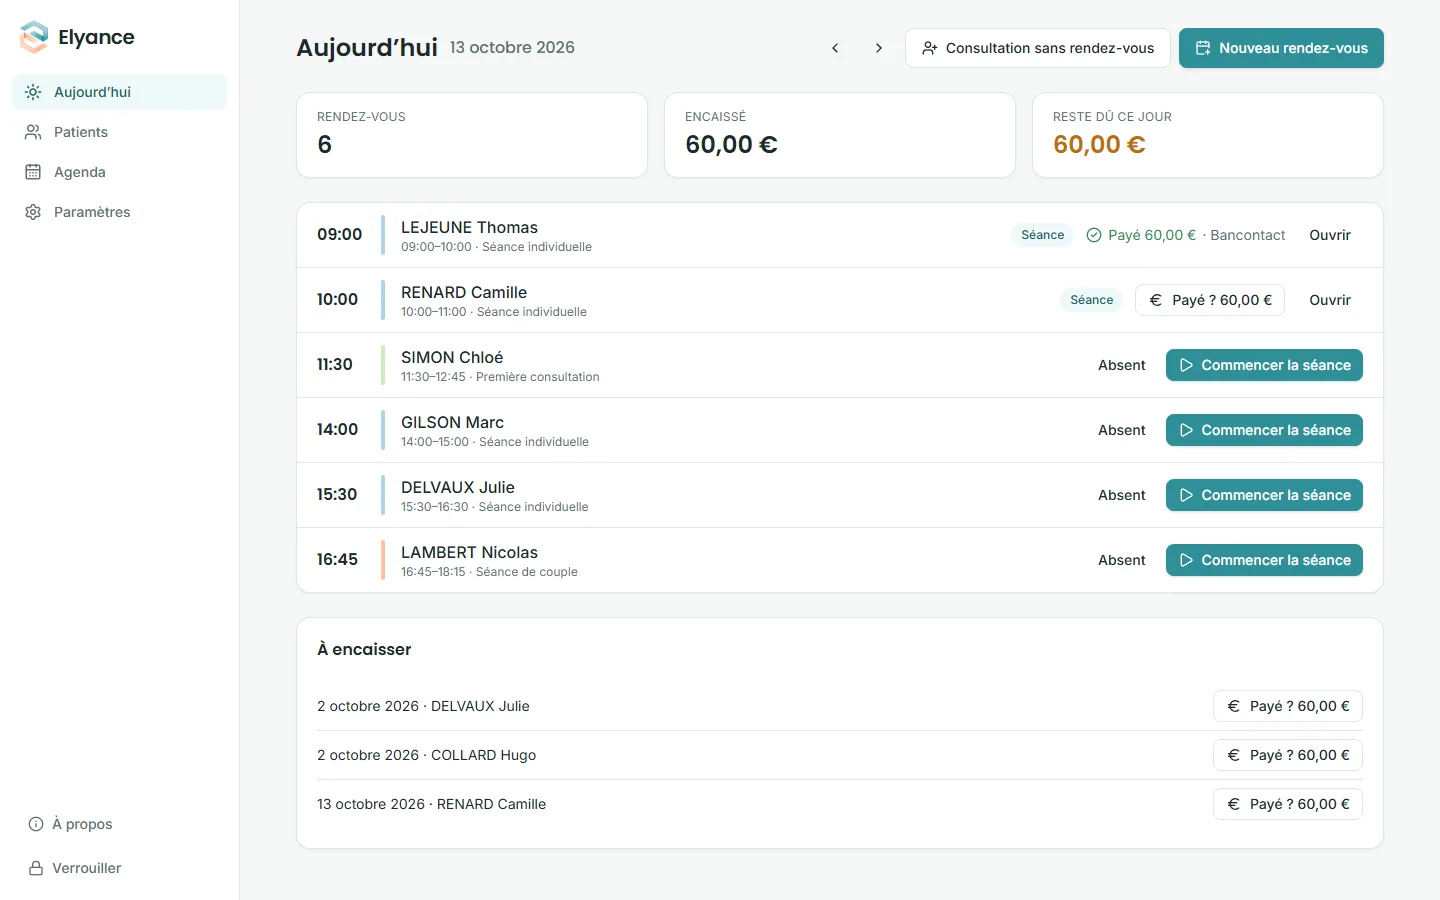
Task: Click the Séance tag on LEJEUNE Thomas's row
Action: click(1043, 235)
